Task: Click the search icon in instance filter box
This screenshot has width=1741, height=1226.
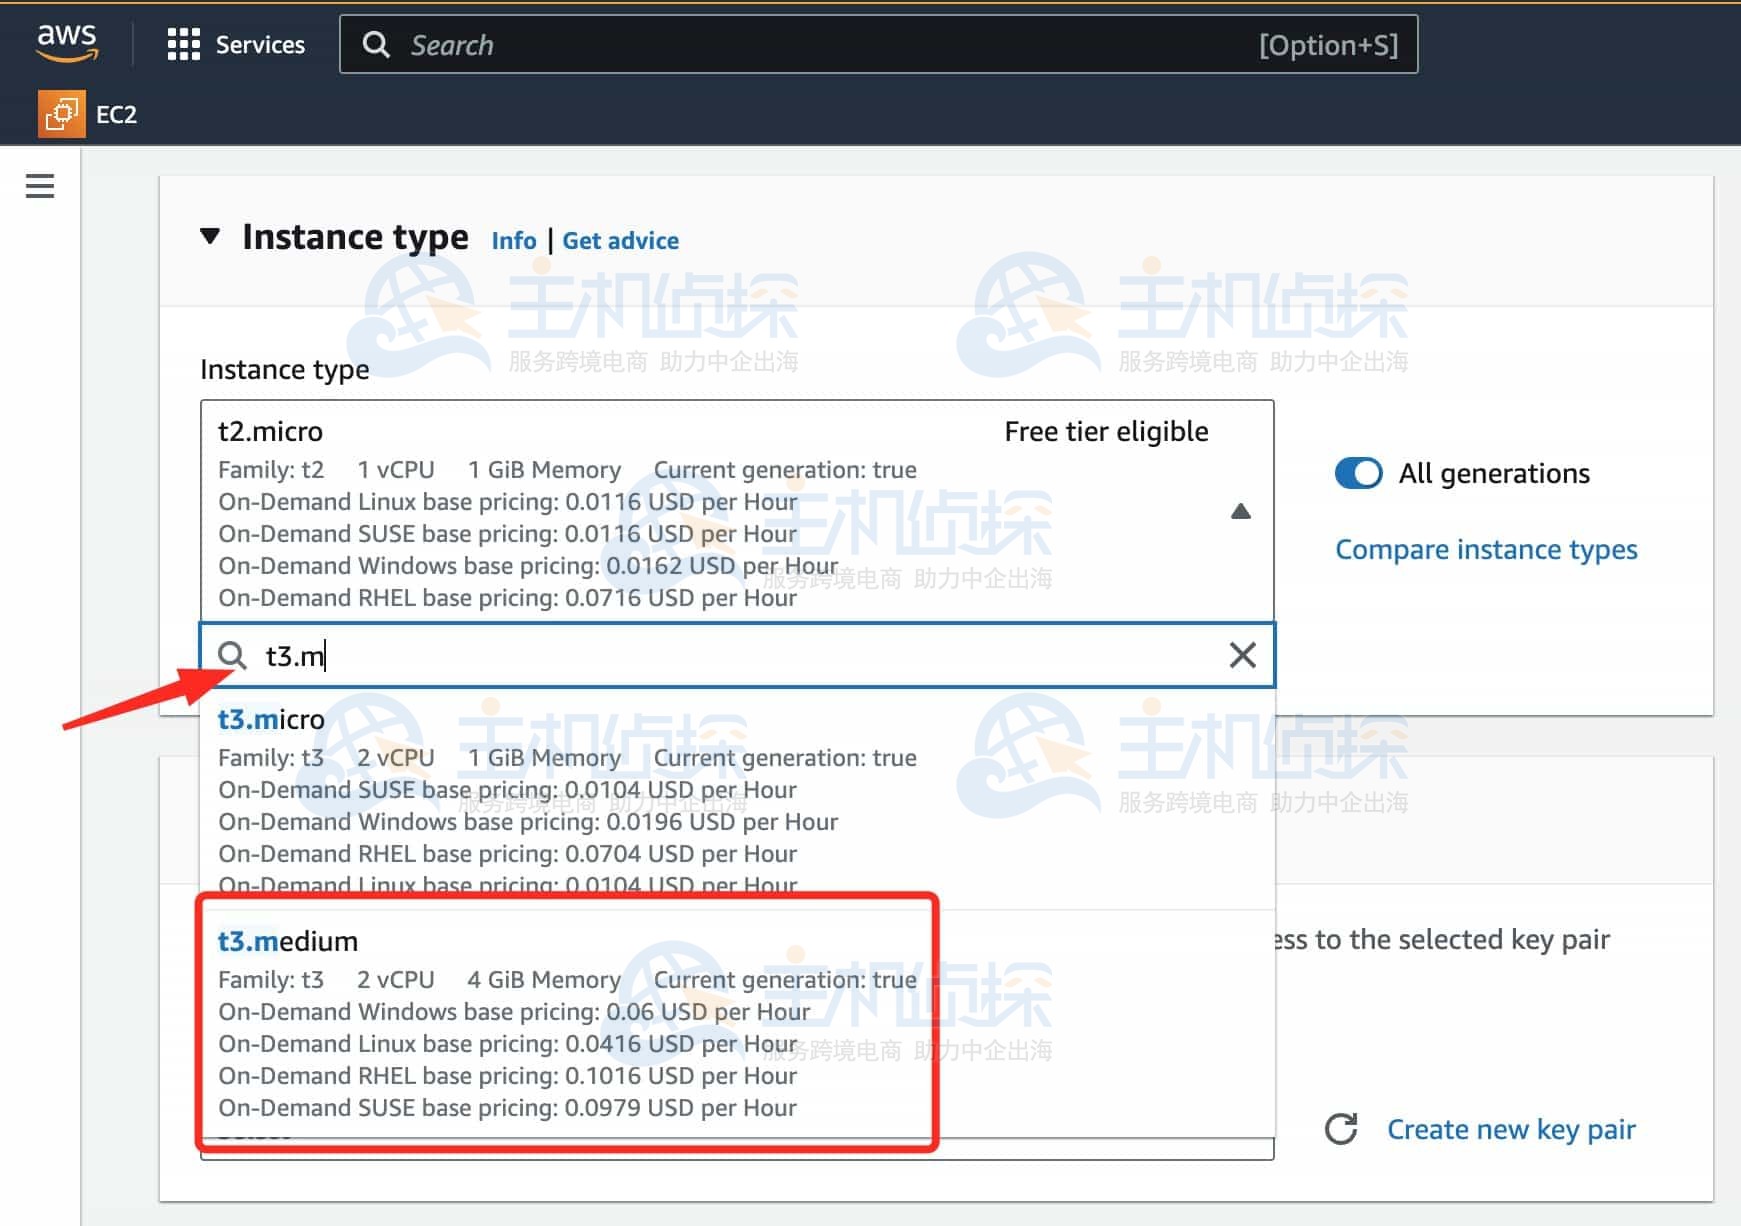Action: tap(232, 655)
